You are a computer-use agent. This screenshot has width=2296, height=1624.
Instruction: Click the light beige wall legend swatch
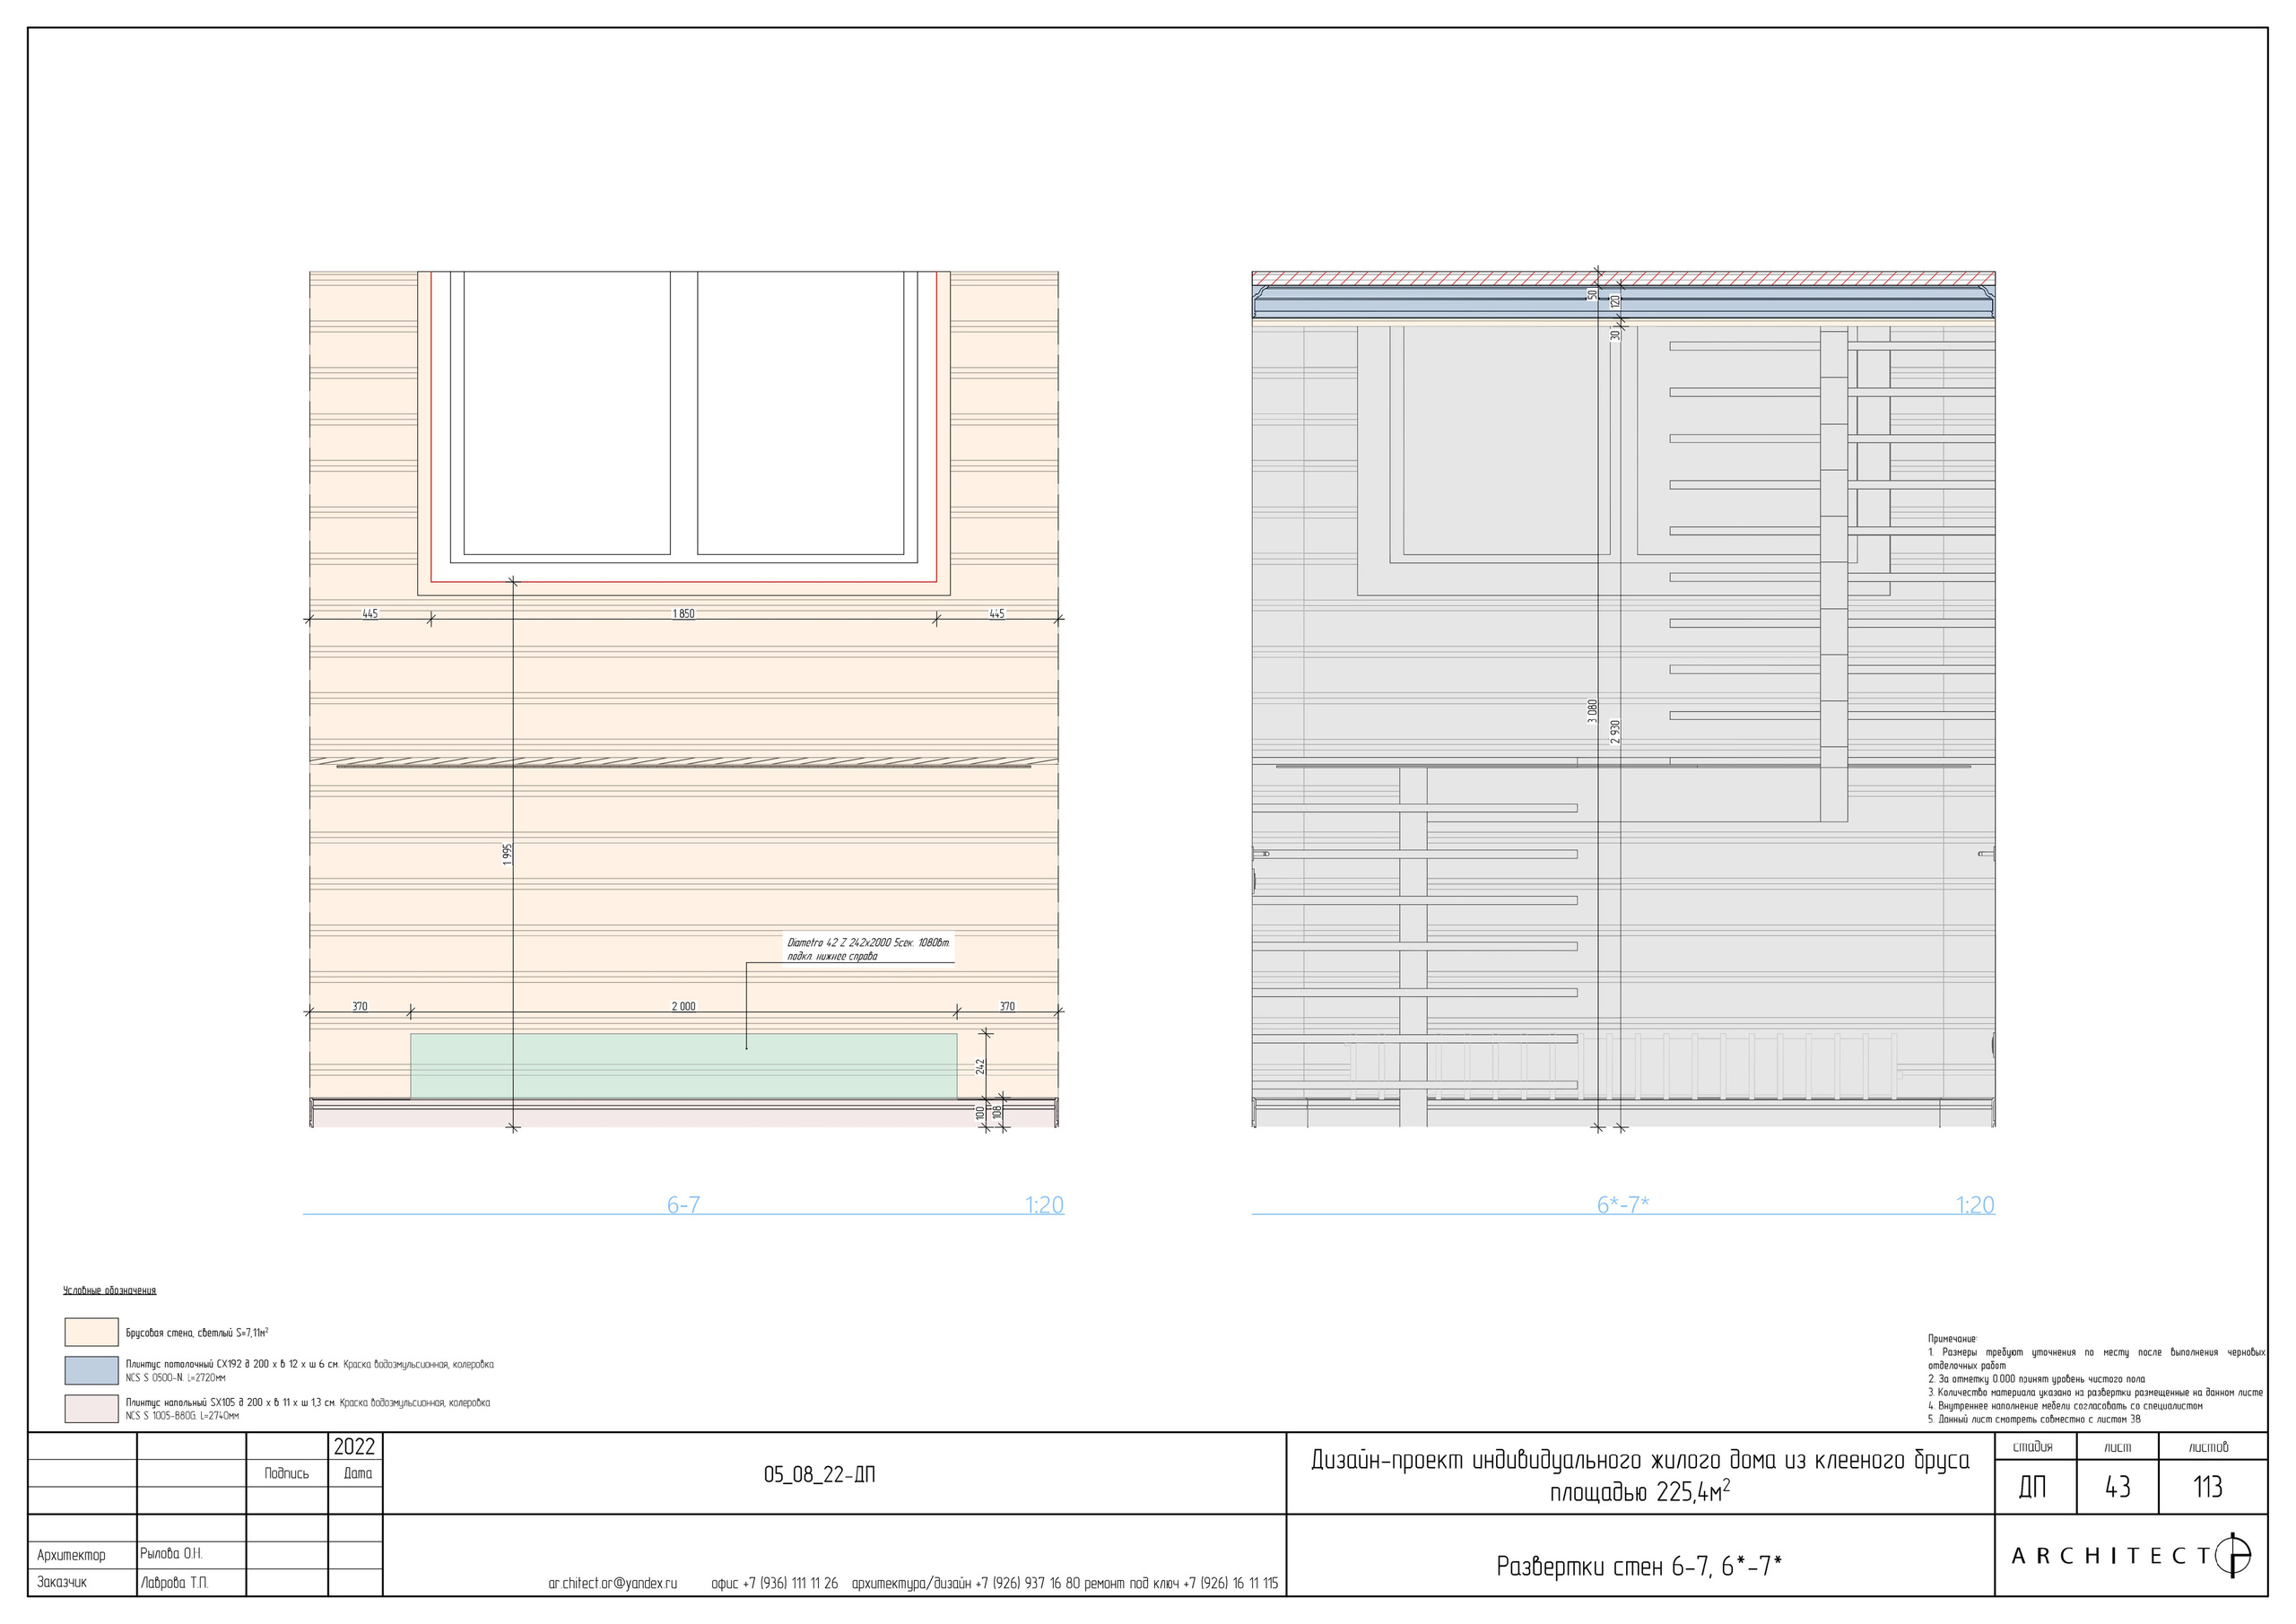point(91,1332)
